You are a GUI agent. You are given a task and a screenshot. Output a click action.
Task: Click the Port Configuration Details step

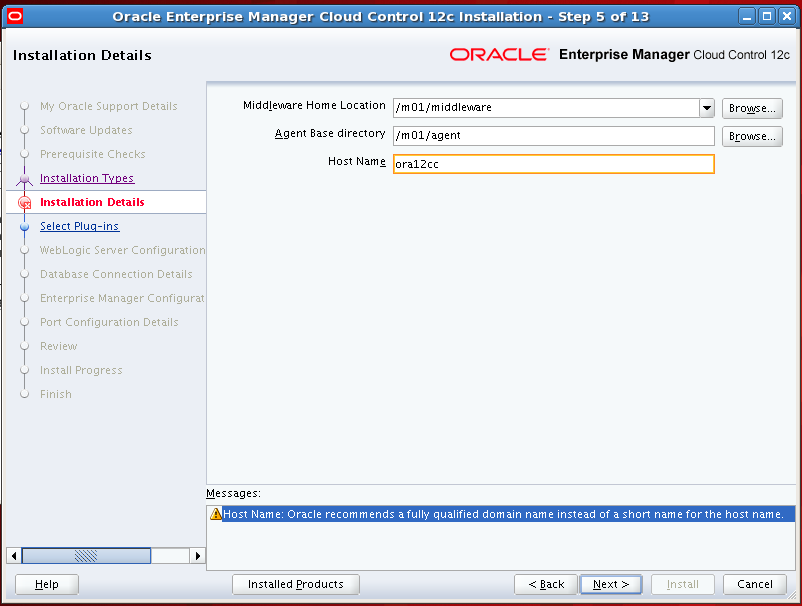coord(109,322)
